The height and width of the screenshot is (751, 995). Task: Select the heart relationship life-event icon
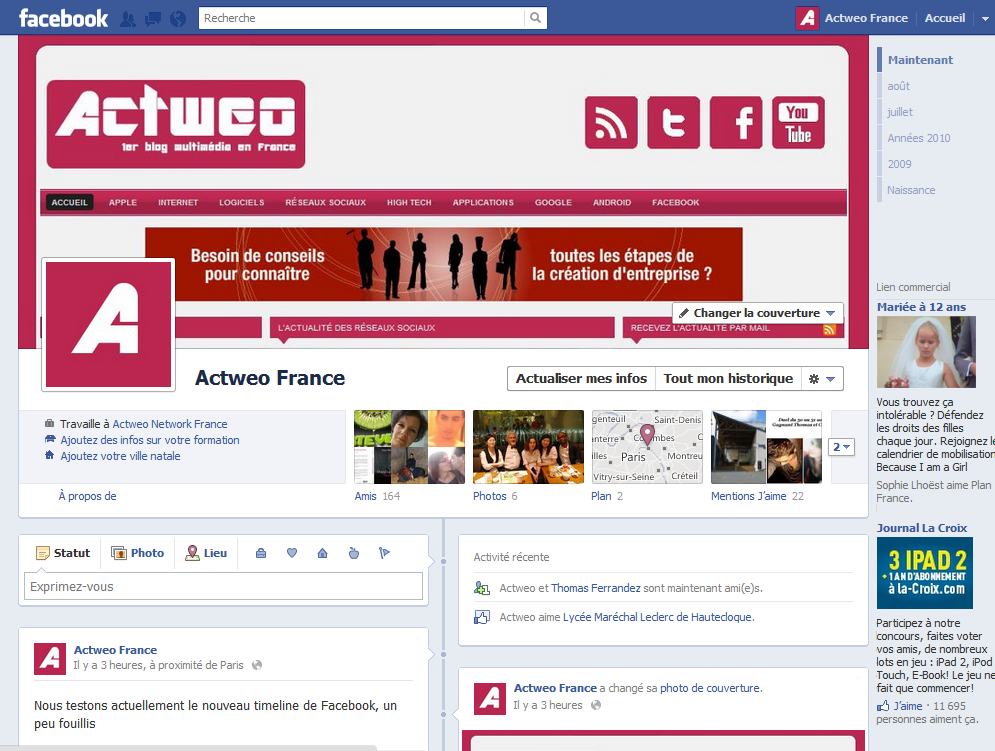(291, 552)
